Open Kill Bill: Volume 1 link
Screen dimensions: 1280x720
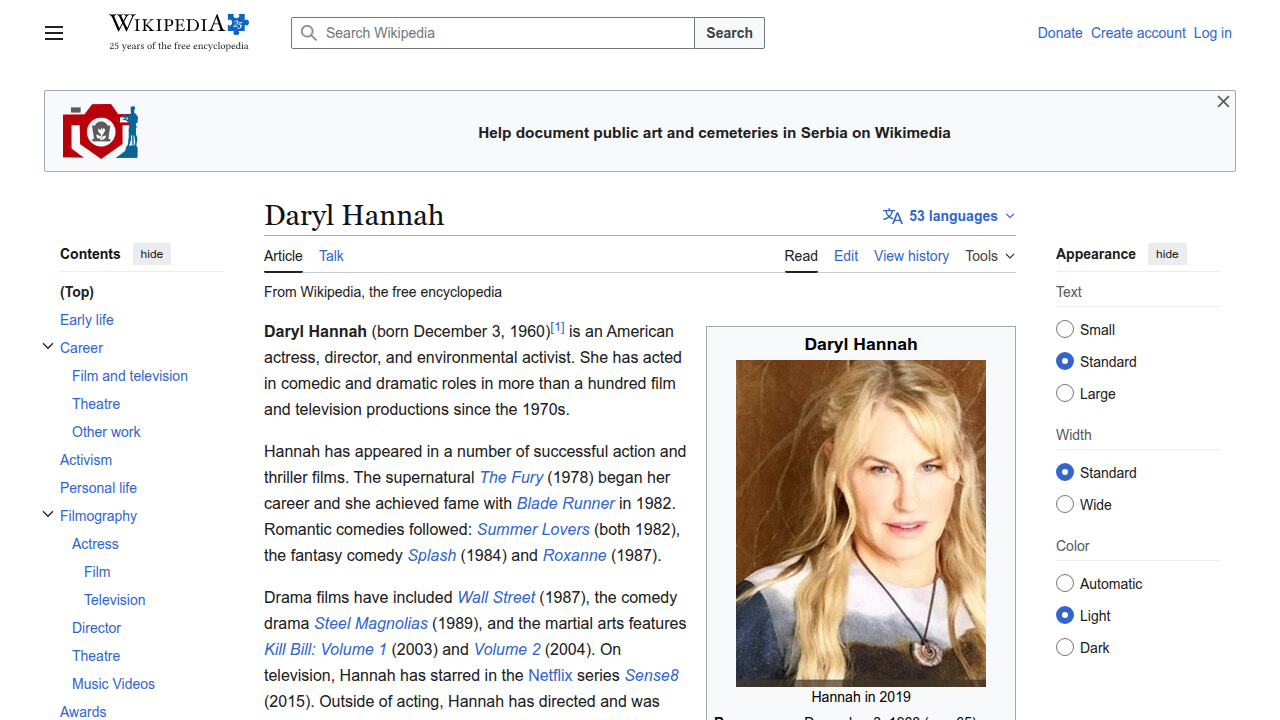(325, 649)
